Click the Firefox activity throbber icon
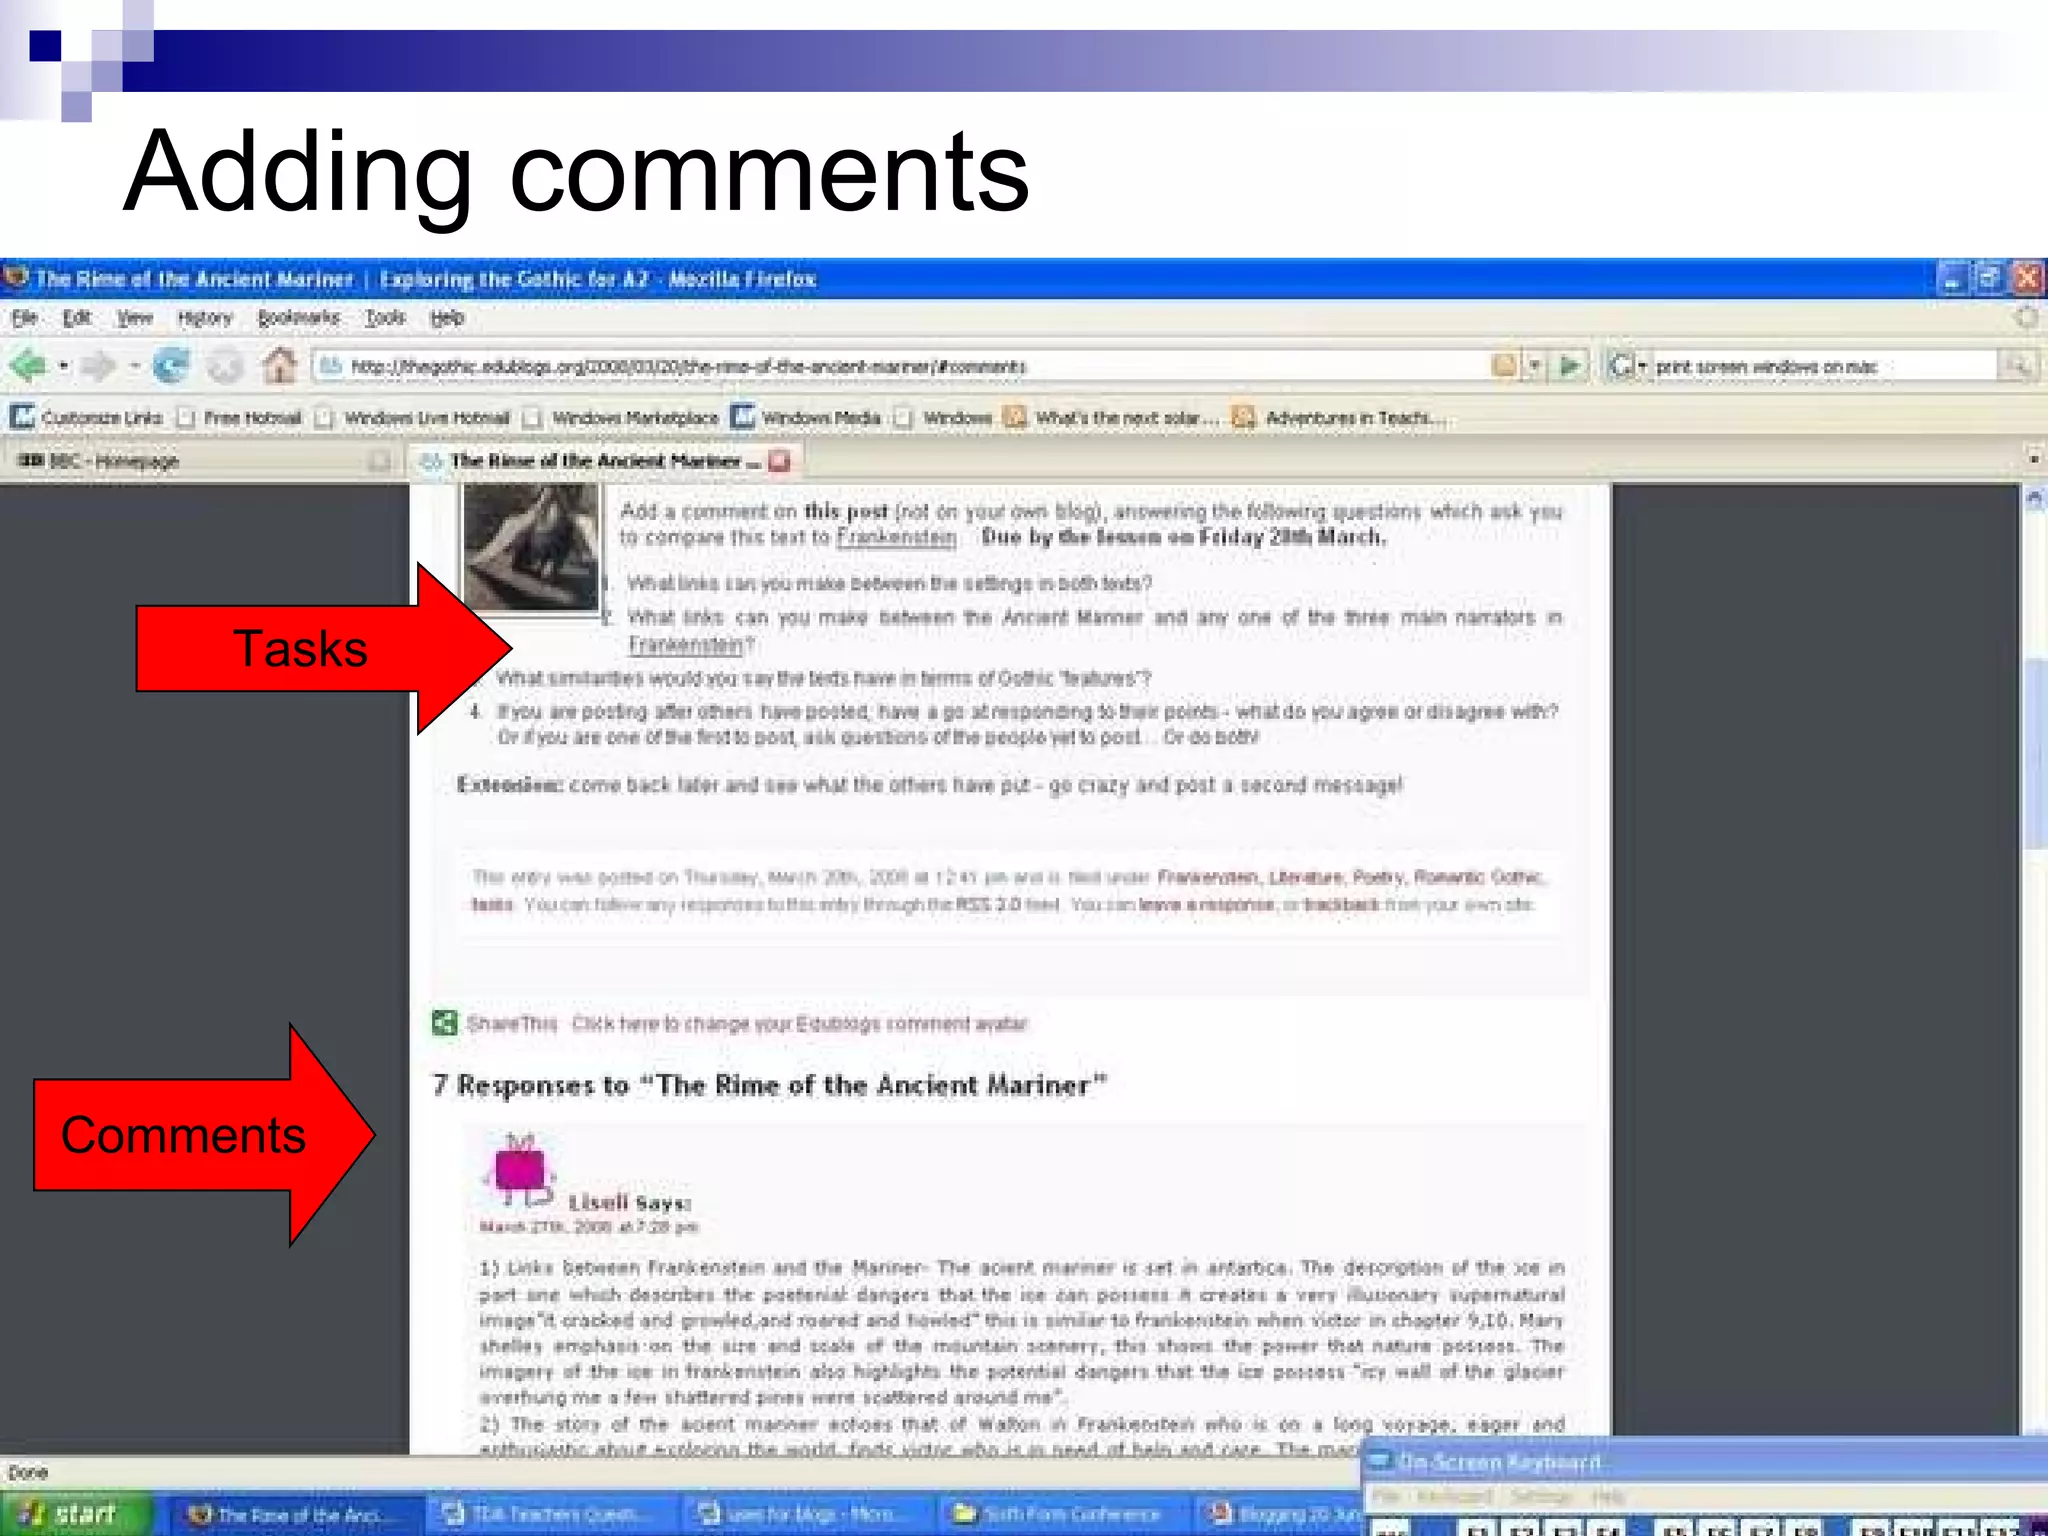 coord(2026,318)
